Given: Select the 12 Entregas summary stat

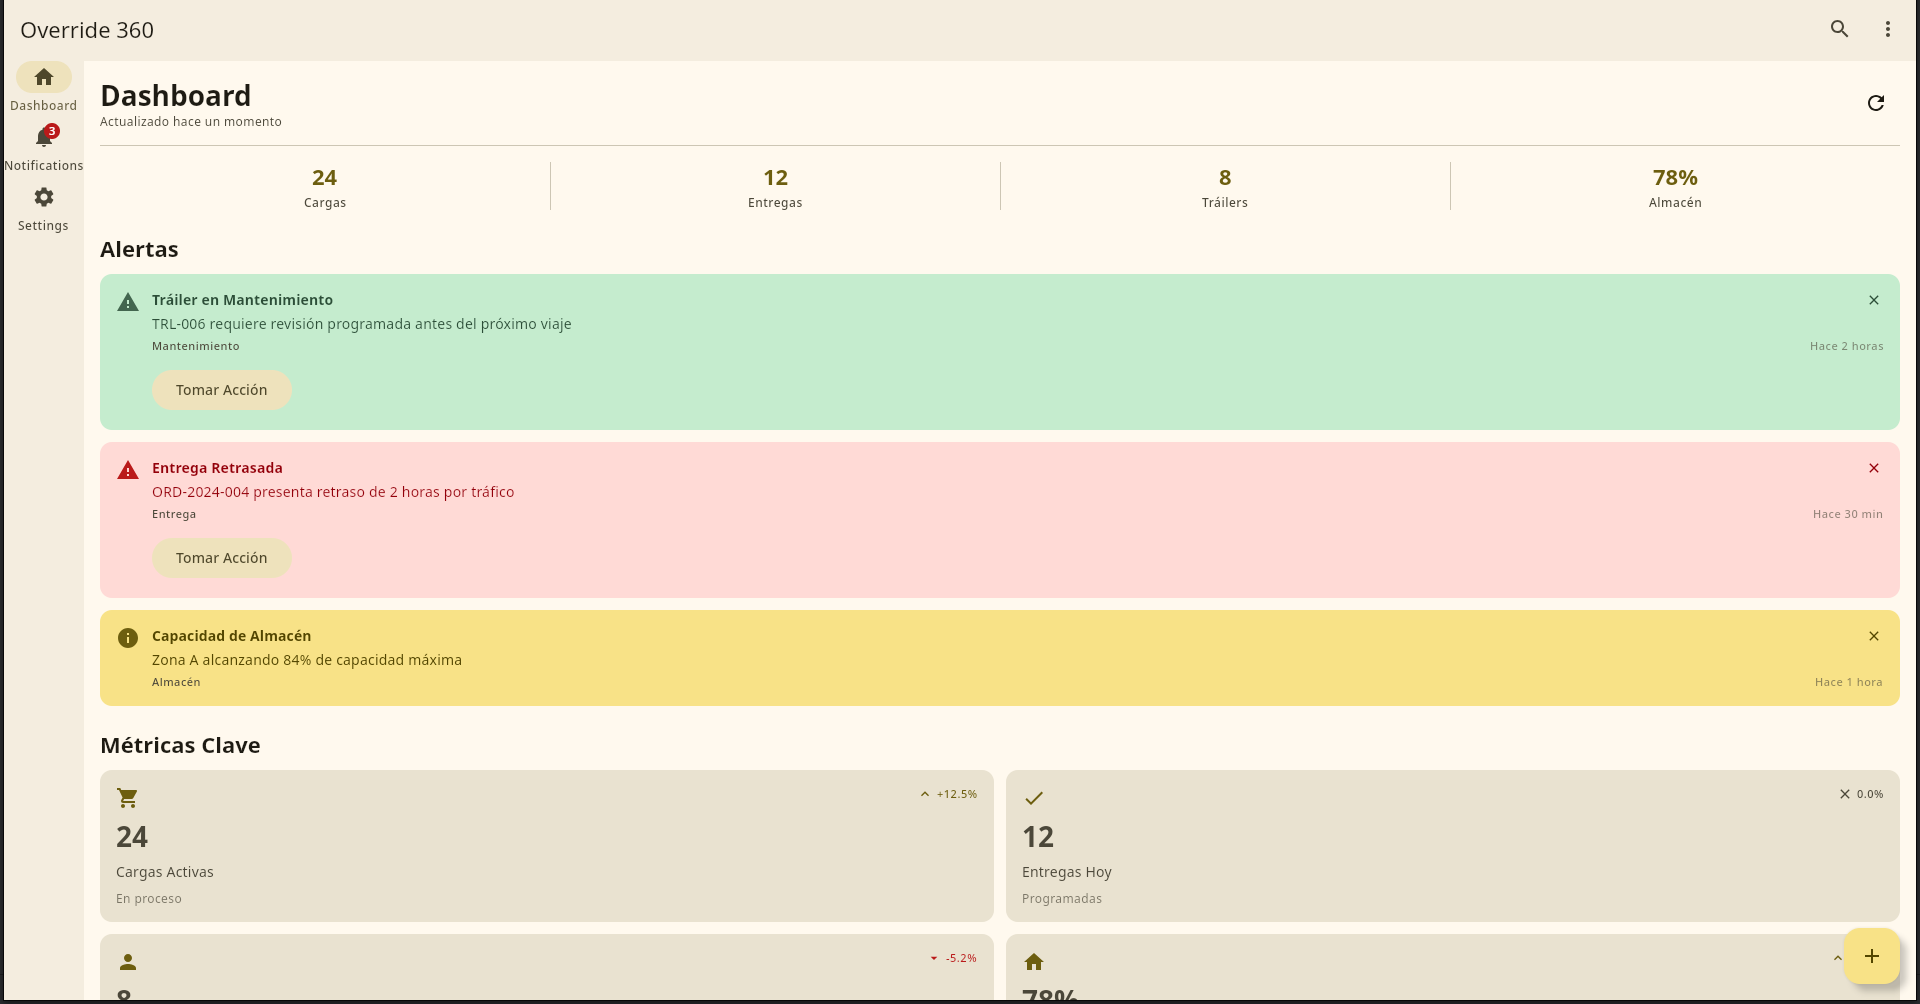Looking at the screenshot, I should (x=775, y=187).
